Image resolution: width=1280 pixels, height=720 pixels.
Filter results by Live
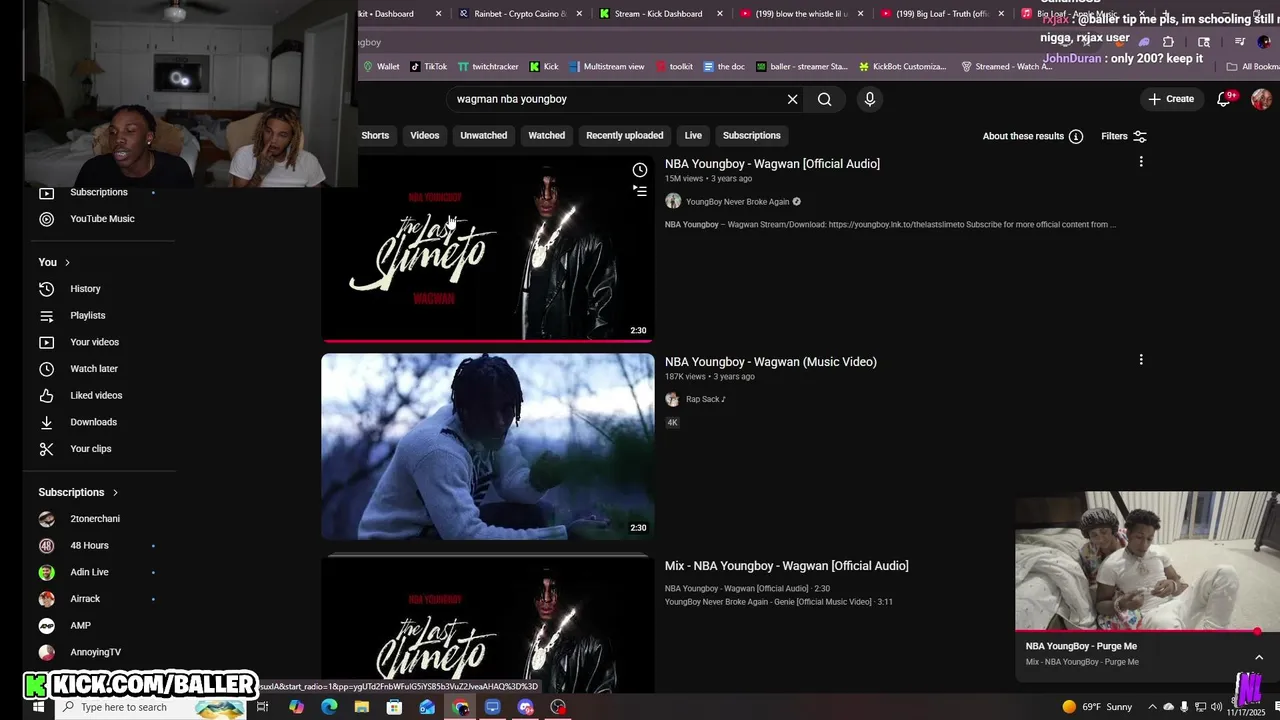click(x=693, y=136)
